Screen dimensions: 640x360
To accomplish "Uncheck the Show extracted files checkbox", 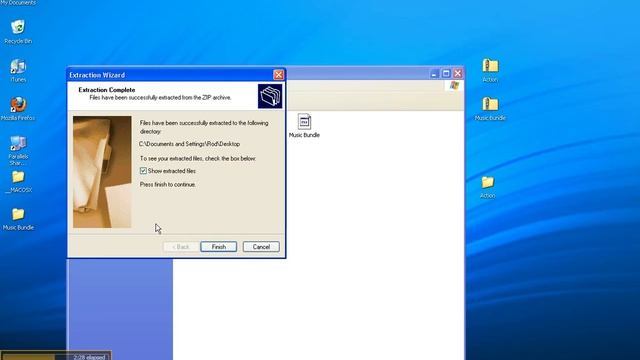I will 143,171.
